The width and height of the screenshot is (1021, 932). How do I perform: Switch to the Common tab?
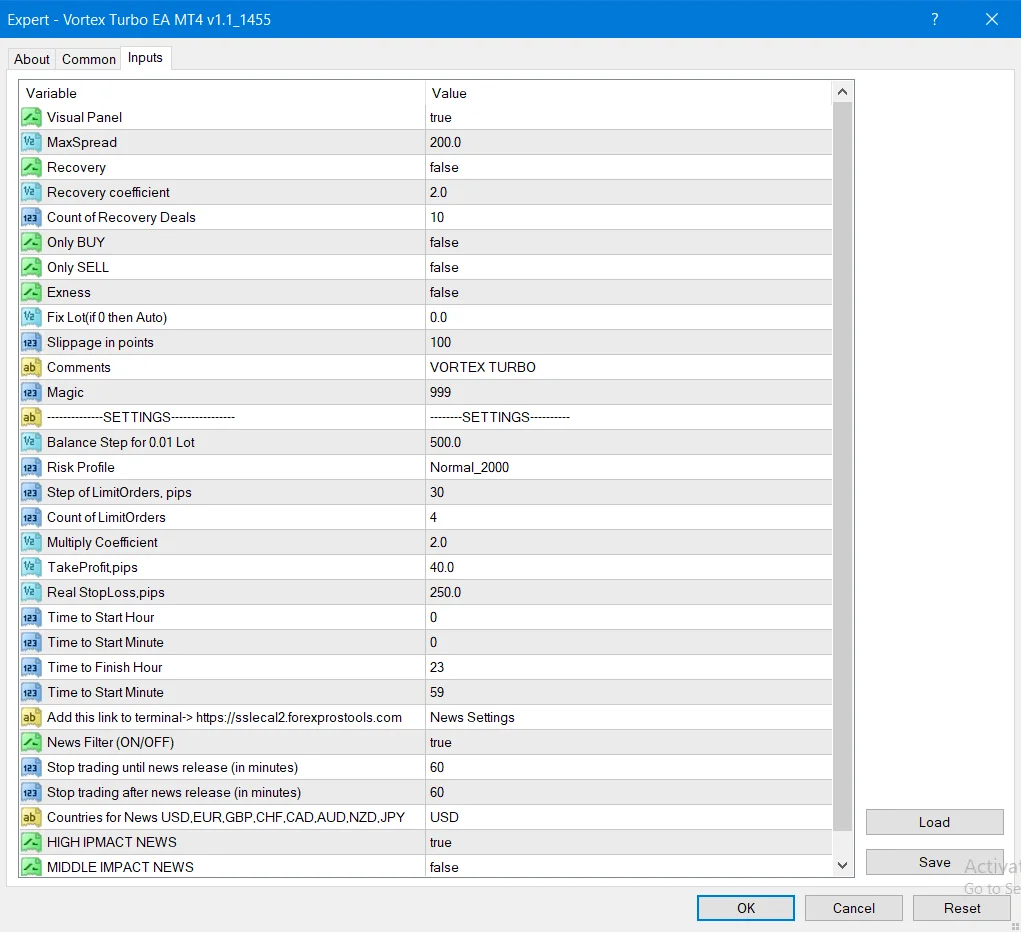coord(88,59)
